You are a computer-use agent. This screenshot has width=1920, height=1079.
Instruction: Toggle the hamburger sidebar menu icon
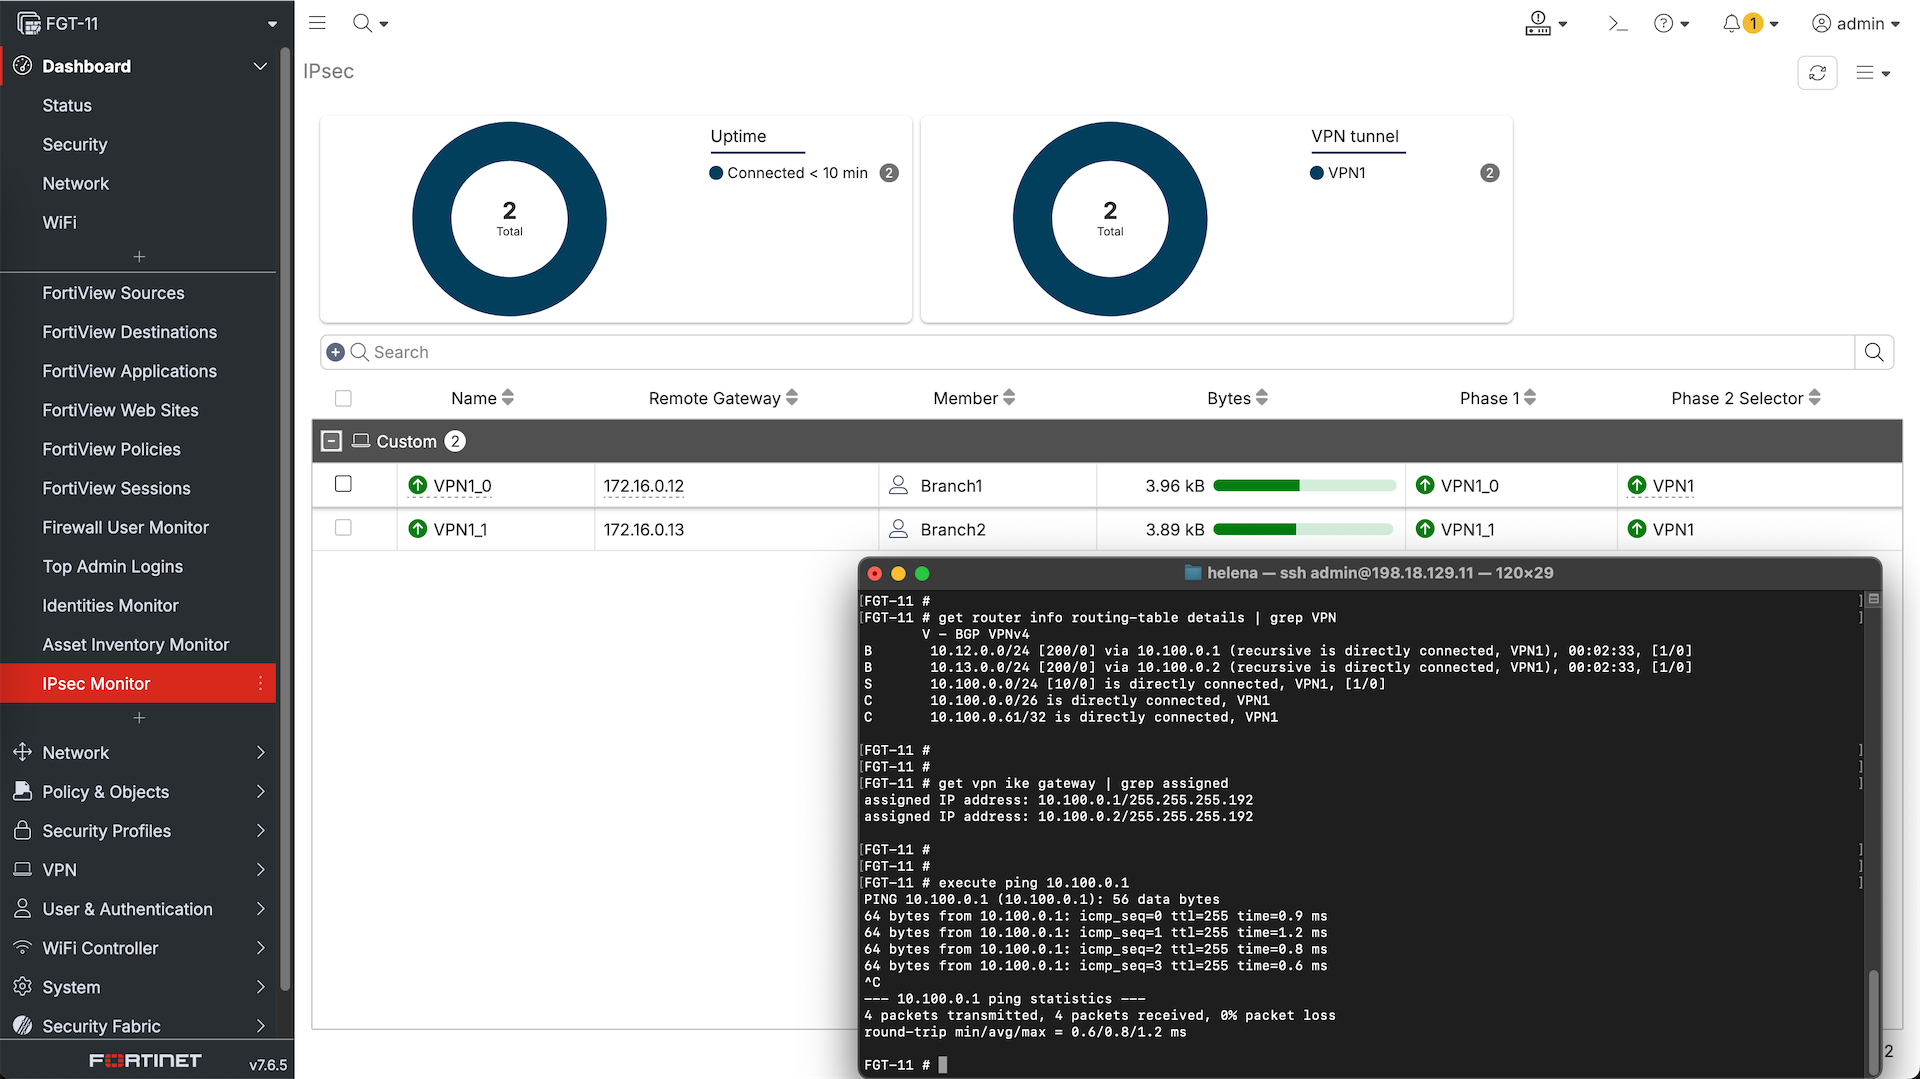[x=317, y=23]
